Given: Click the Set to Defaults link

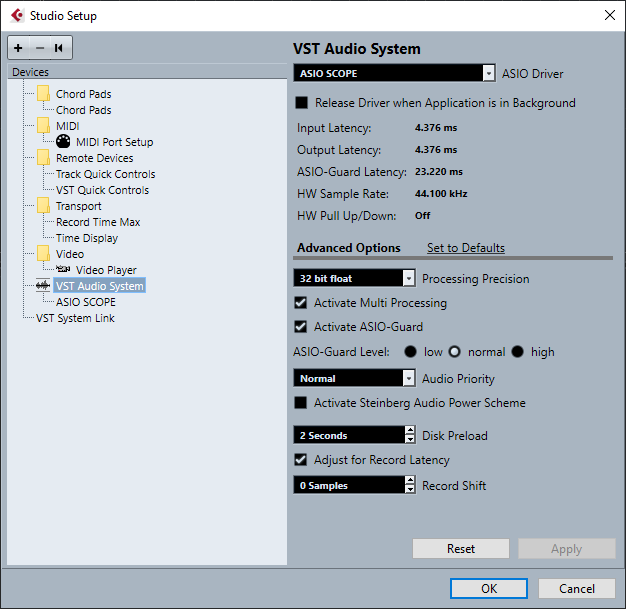Looking at the screenshot, I should pos(466,248).
